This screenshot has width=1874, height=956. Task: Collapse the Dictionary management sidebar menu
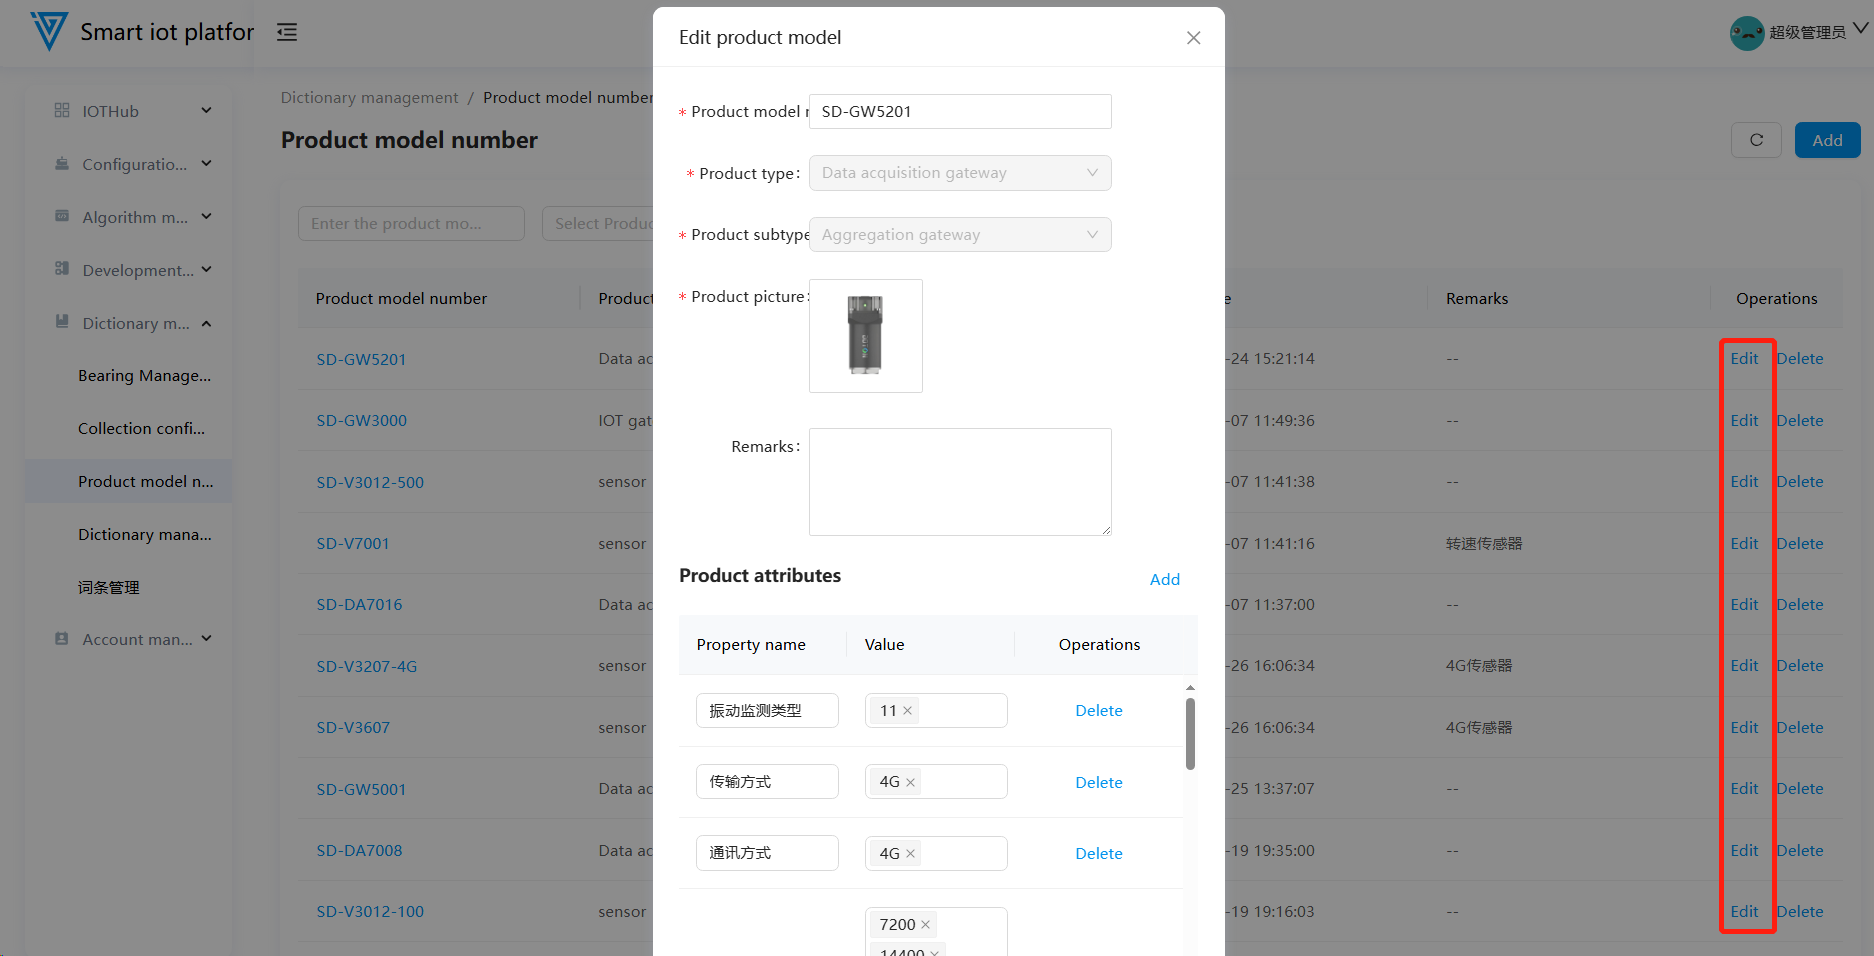(x=133, y=323)
